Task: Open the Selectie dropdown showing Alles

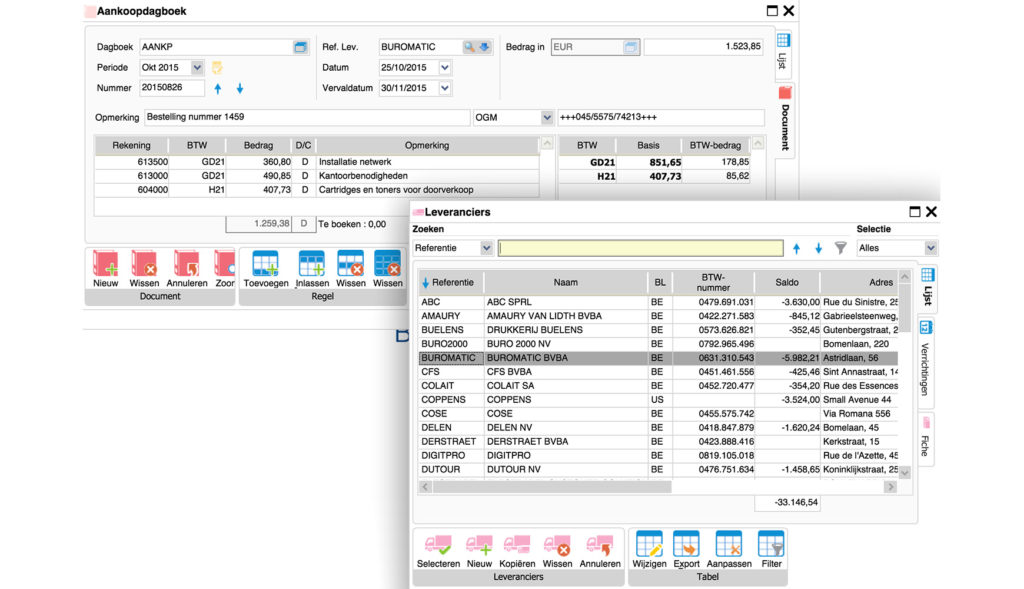Action: coord(931,248)
